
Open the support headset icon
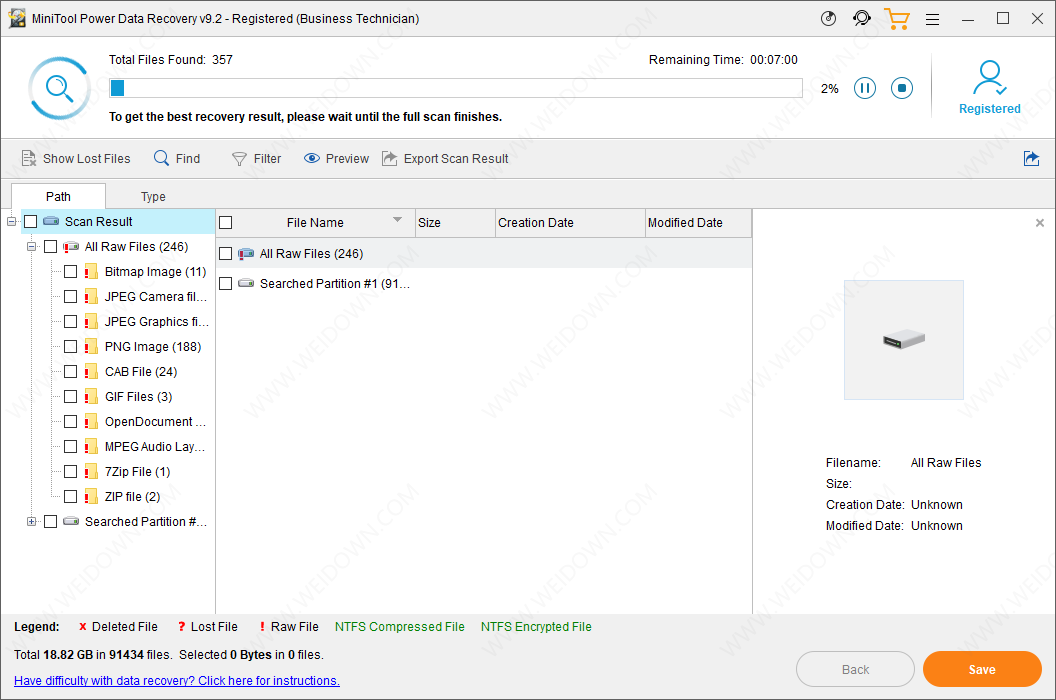point(861,18)
